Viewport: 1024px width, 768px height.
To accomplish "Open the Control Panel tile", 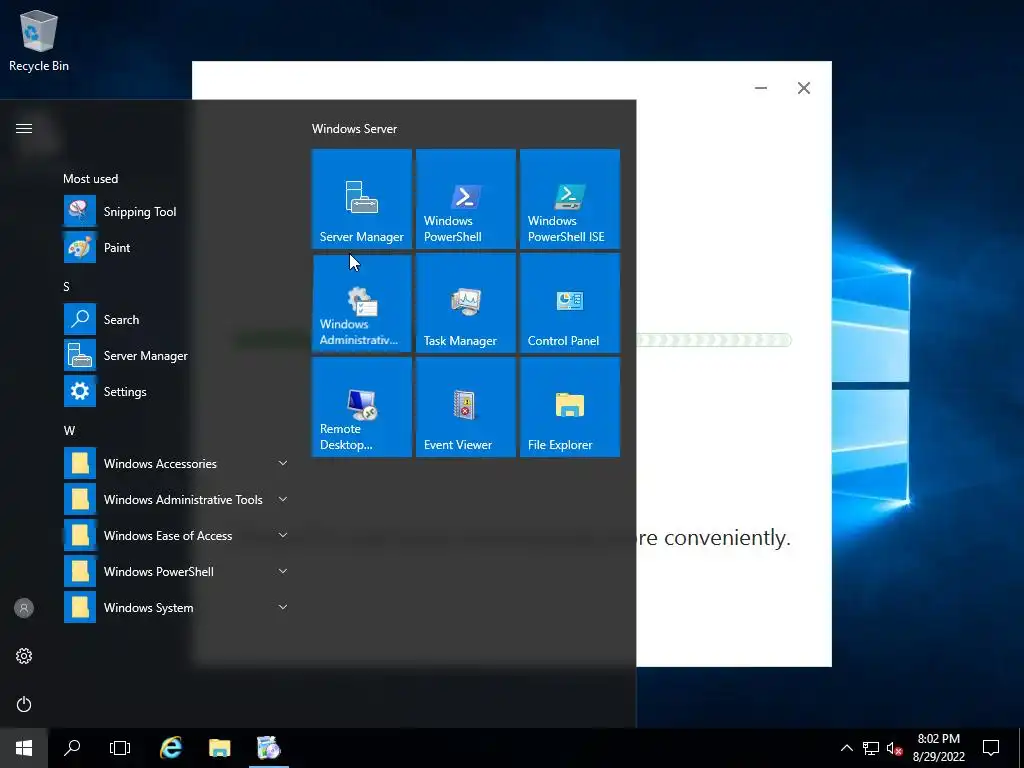I will point(569,303).
